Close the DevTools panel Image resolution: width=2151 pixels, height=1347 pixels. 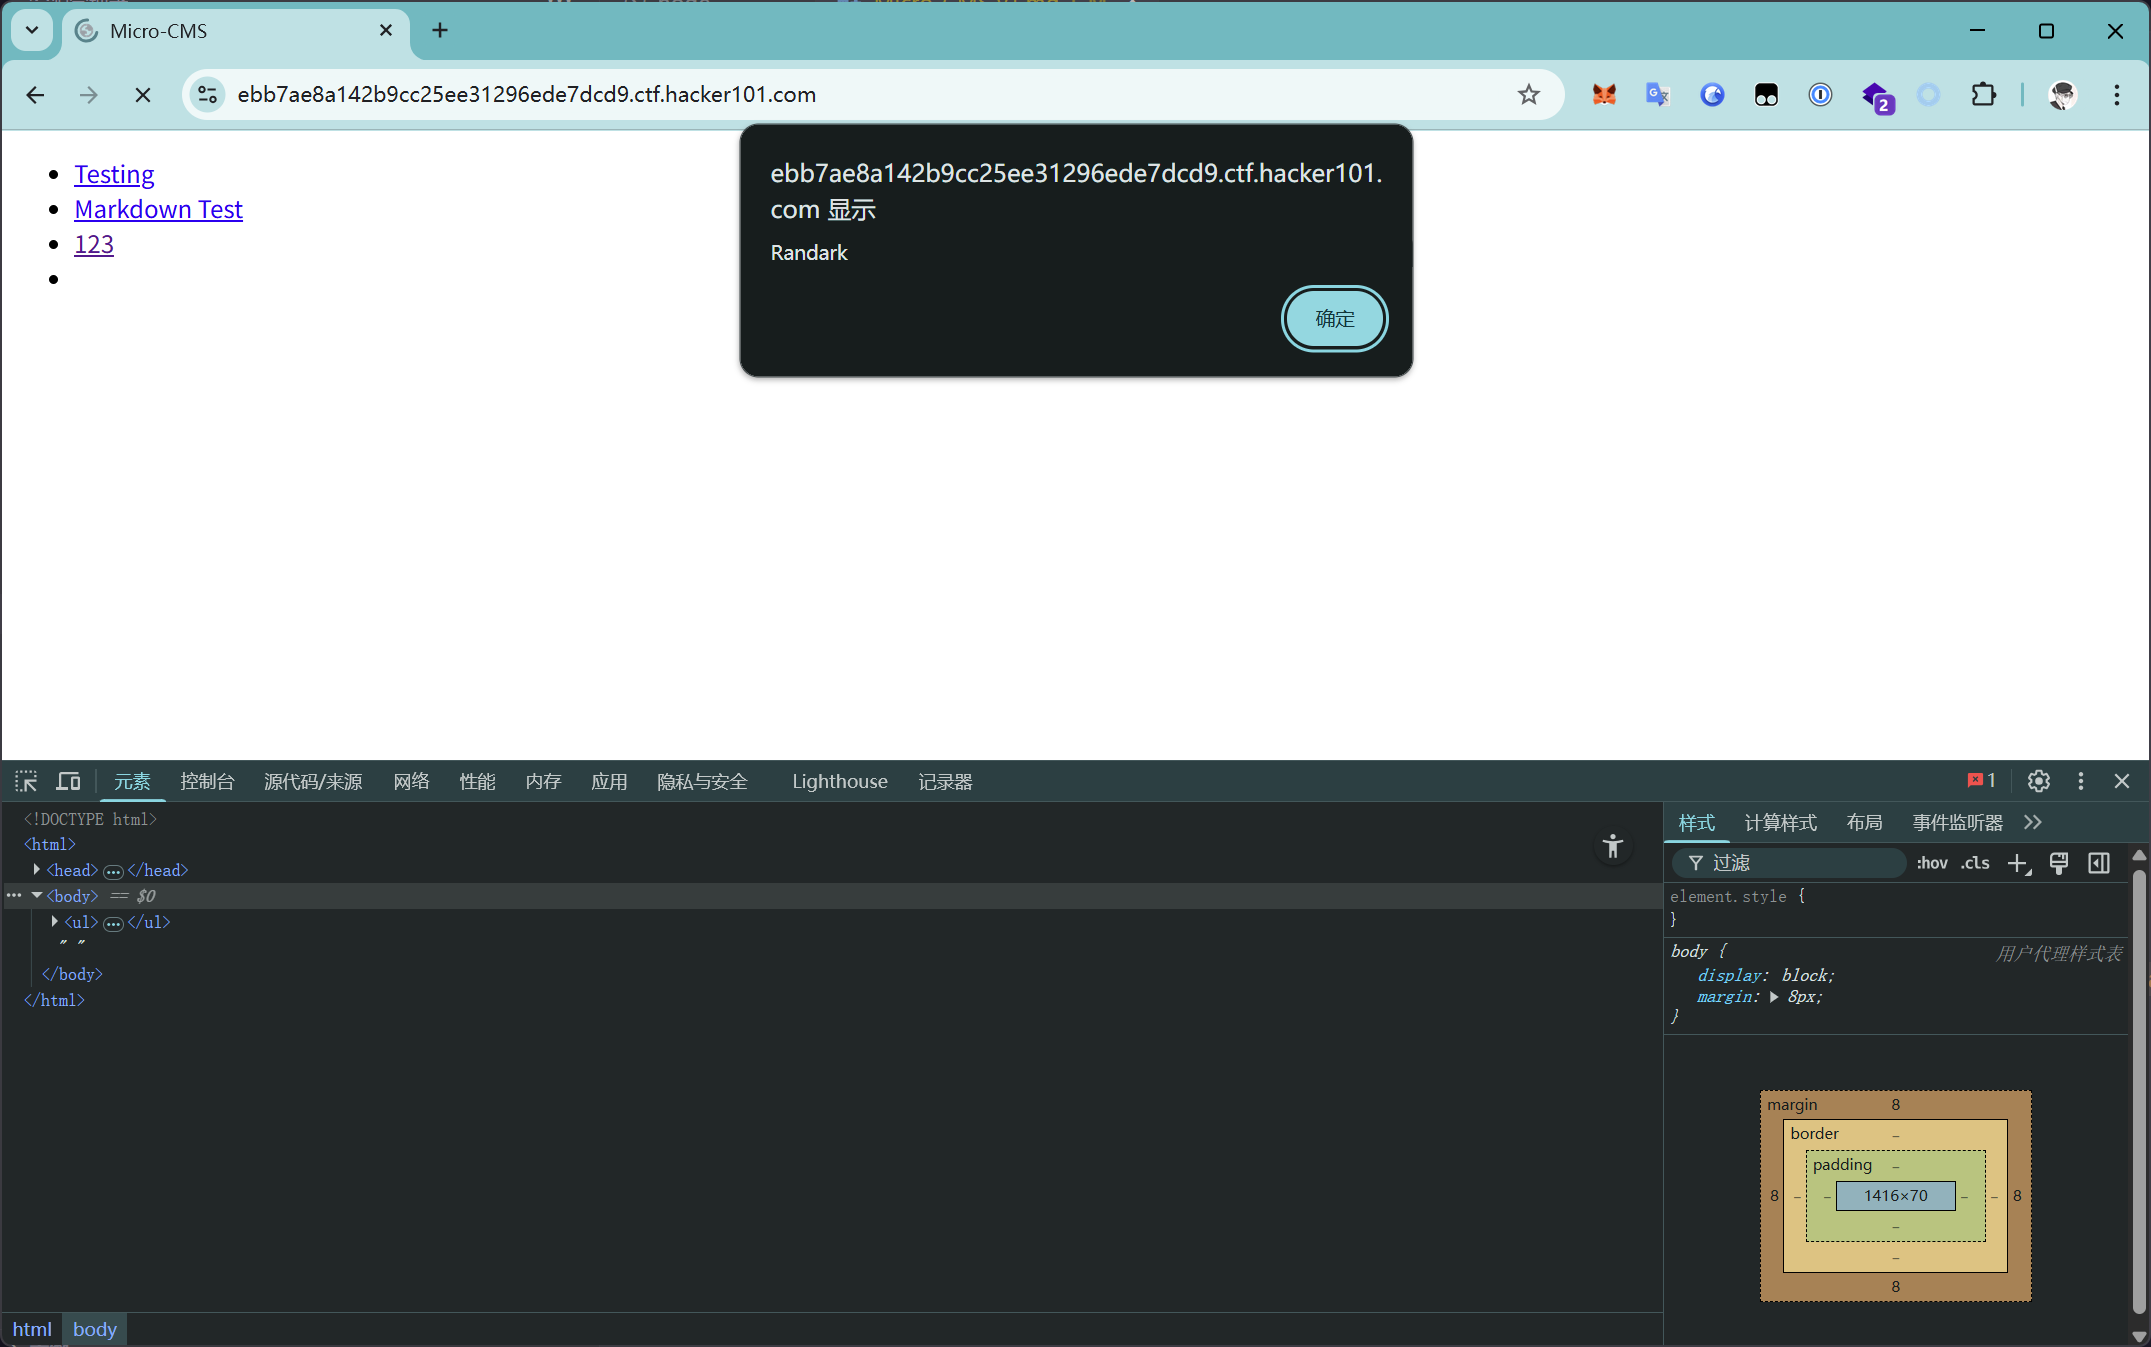coord(2122,781)
